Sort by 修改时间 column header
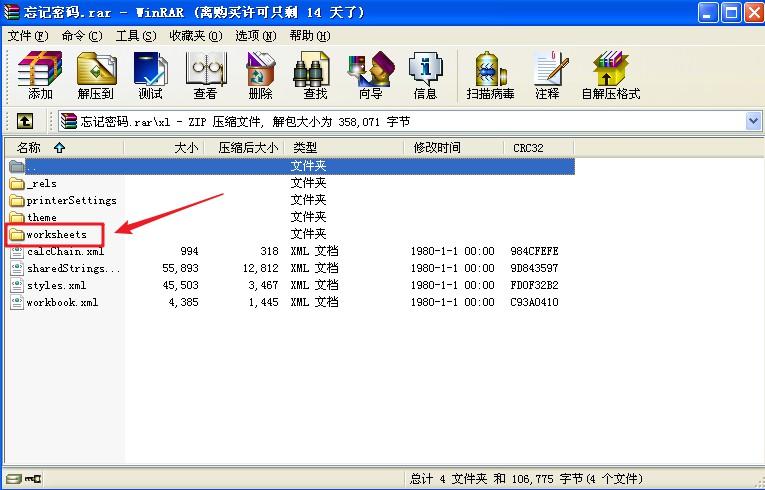This screenshot has height=490, width=765. coord(454,147)
